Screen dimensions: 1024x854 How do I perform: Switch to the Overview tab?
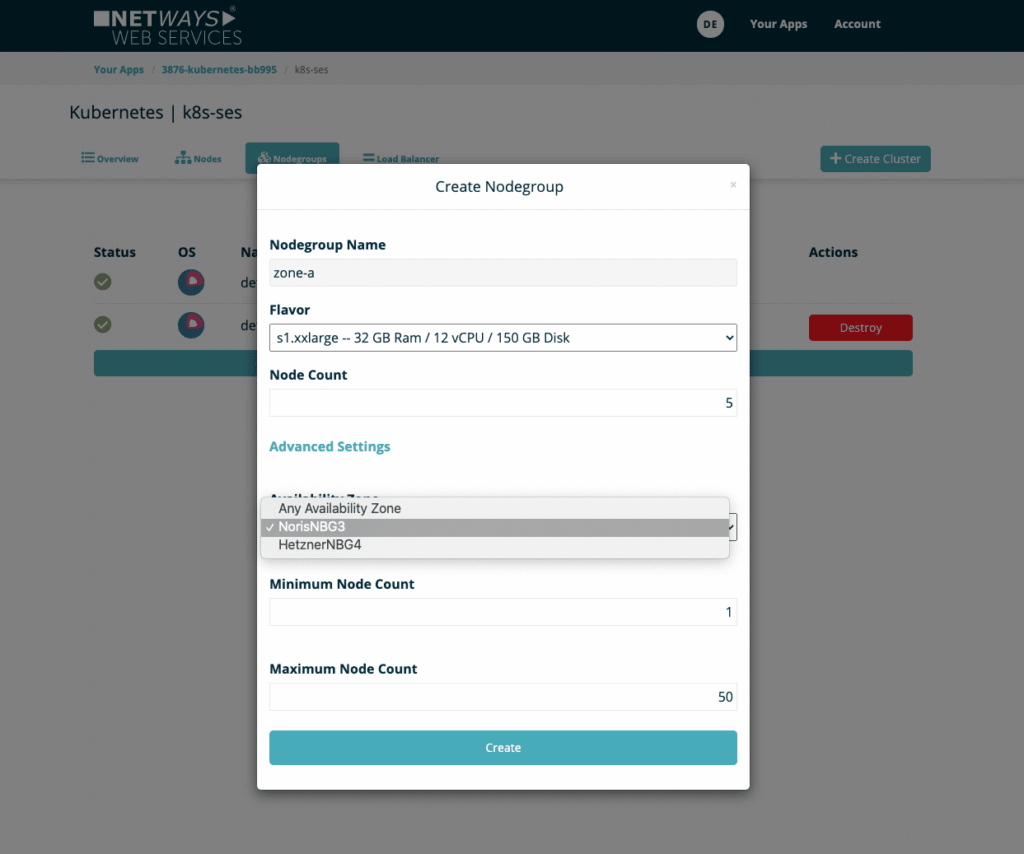pyautogui.click(x=110, y=159)
